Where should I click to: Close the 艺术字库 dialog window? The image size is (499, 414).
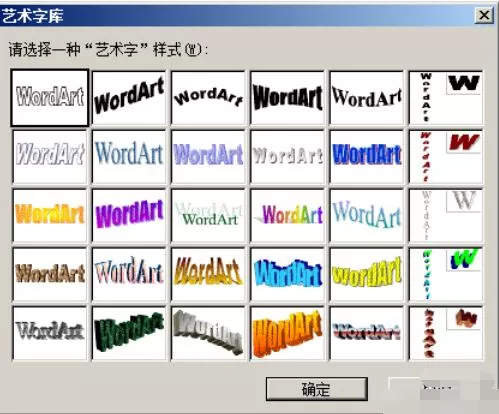[x=484, y=15]
